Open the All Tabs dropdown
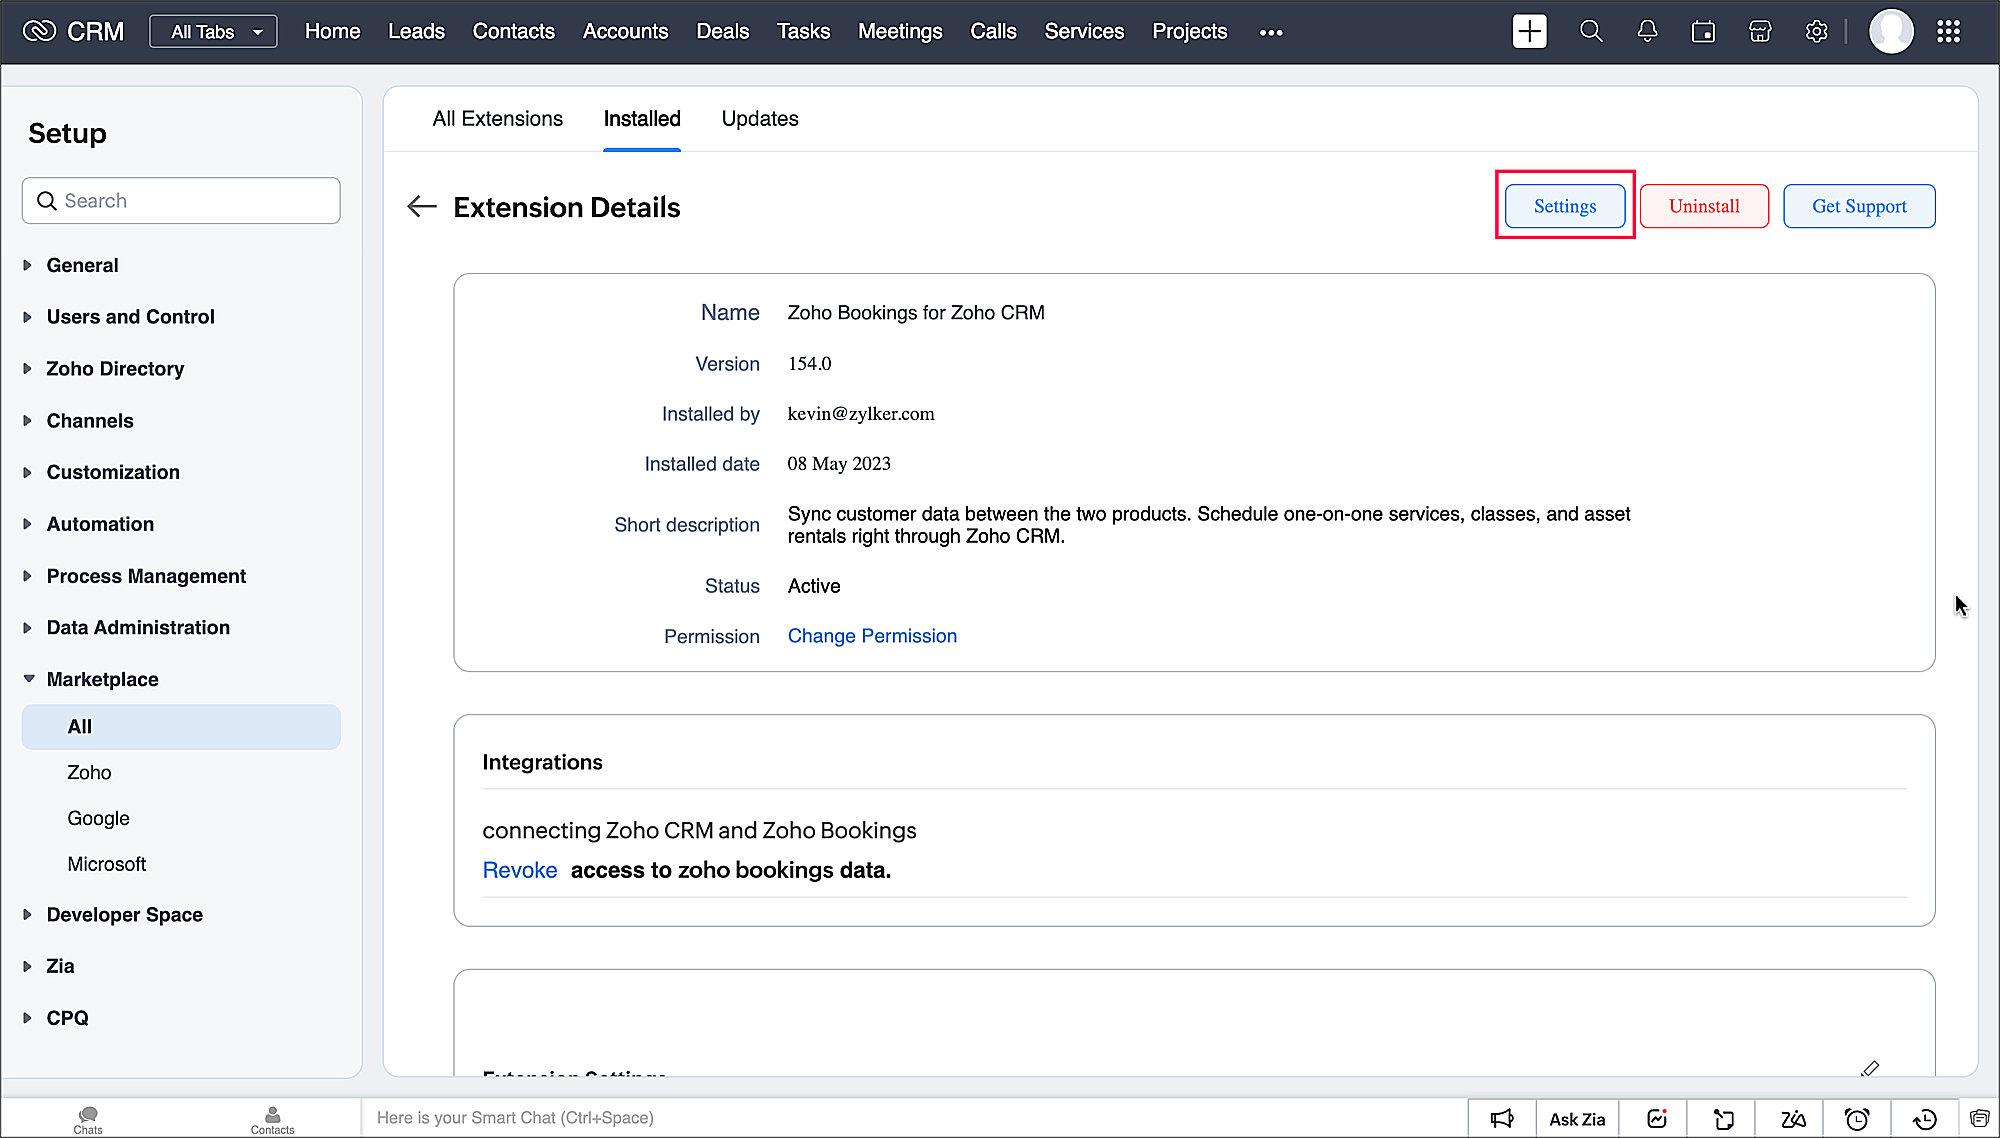This screenshot has height=1138, width=2000. click(214, 32)
